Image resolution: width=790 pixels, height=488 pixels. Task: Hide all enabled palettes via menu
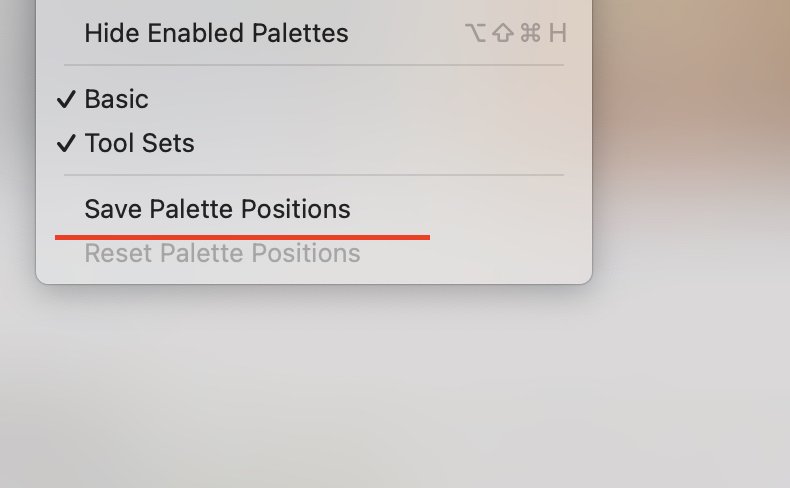tap(216, 33)
